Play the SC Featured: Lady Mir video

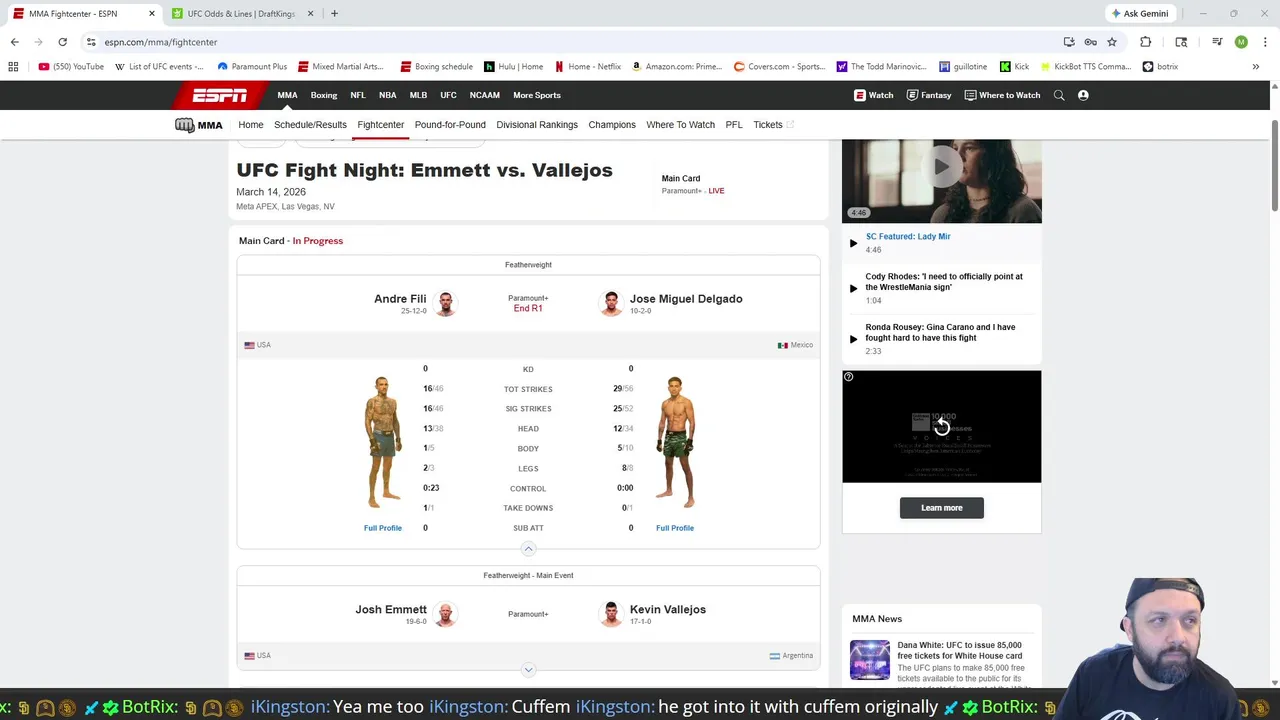coord(853,243)
